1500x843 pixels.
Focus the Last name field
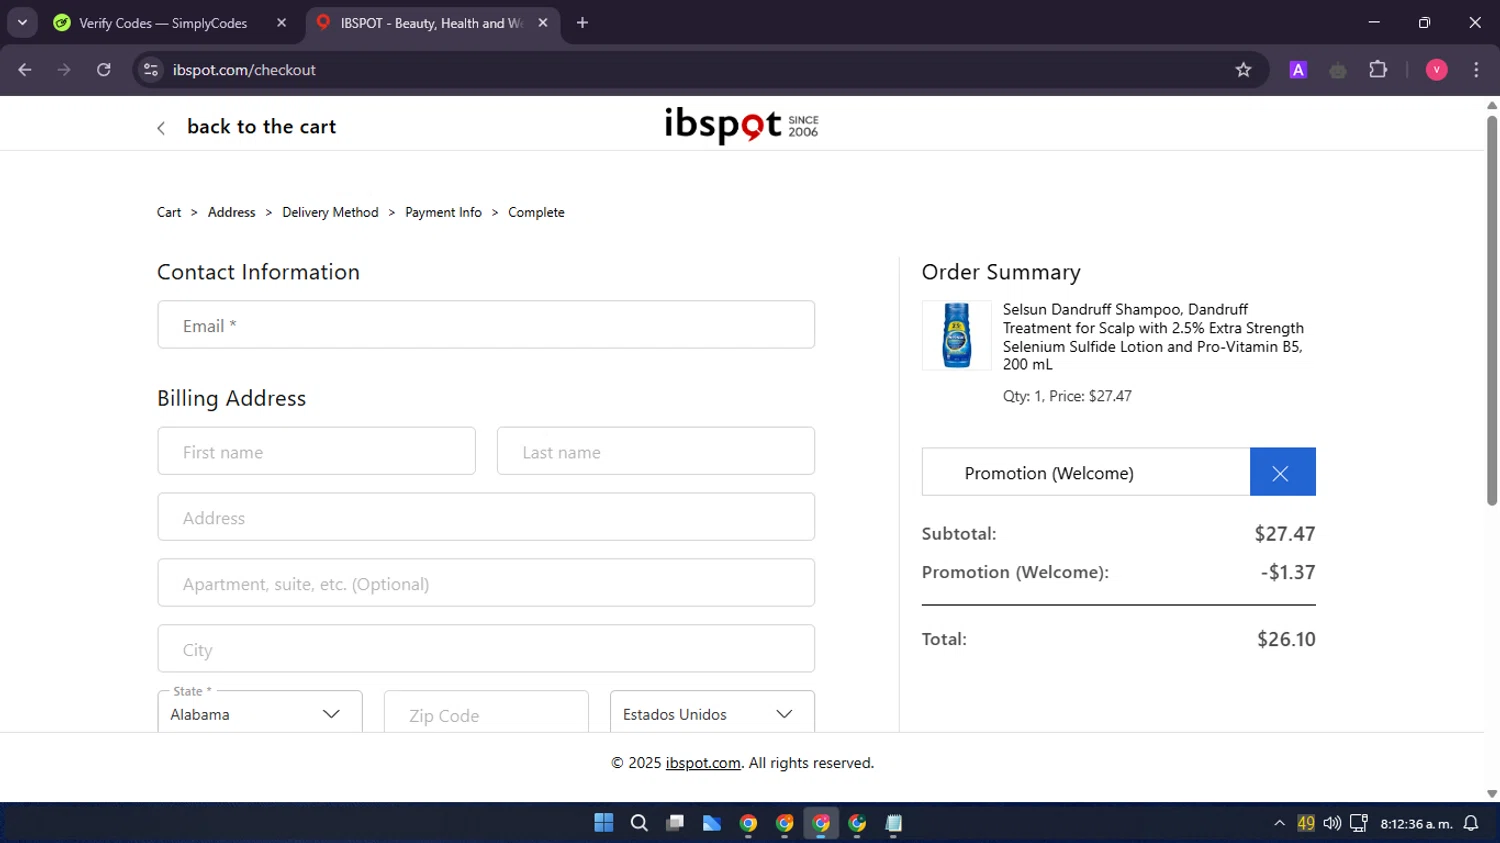click(656, 451)
